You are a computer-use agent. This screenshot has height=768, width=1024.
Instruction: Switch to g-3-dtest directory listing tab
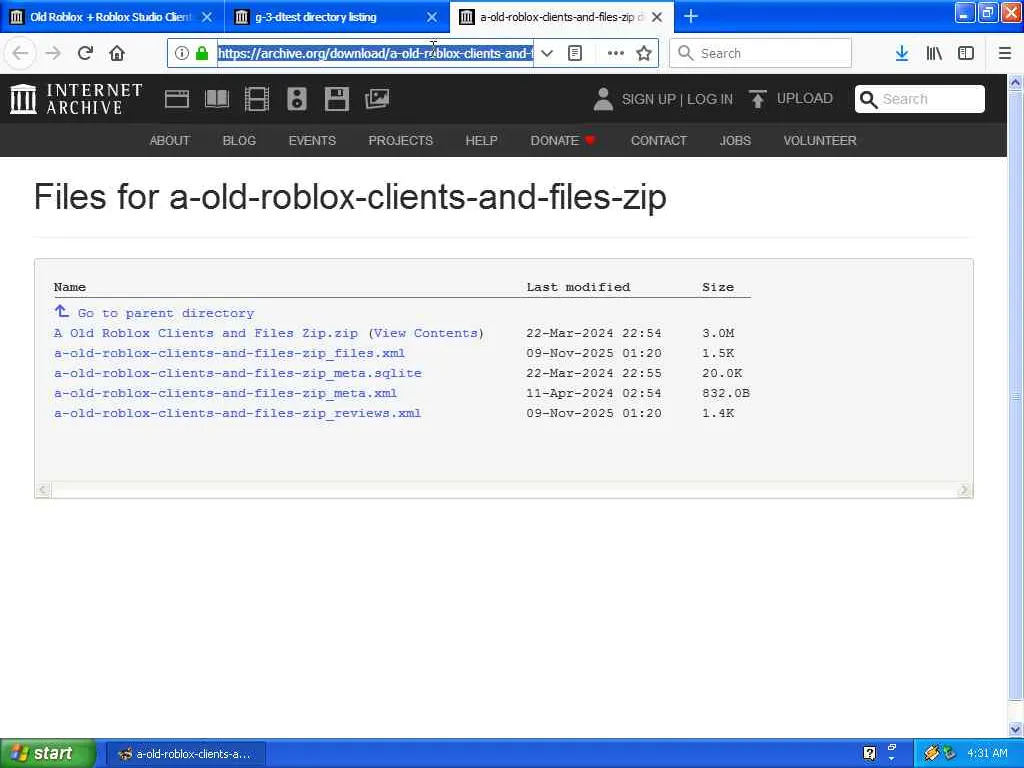[337, 17]
